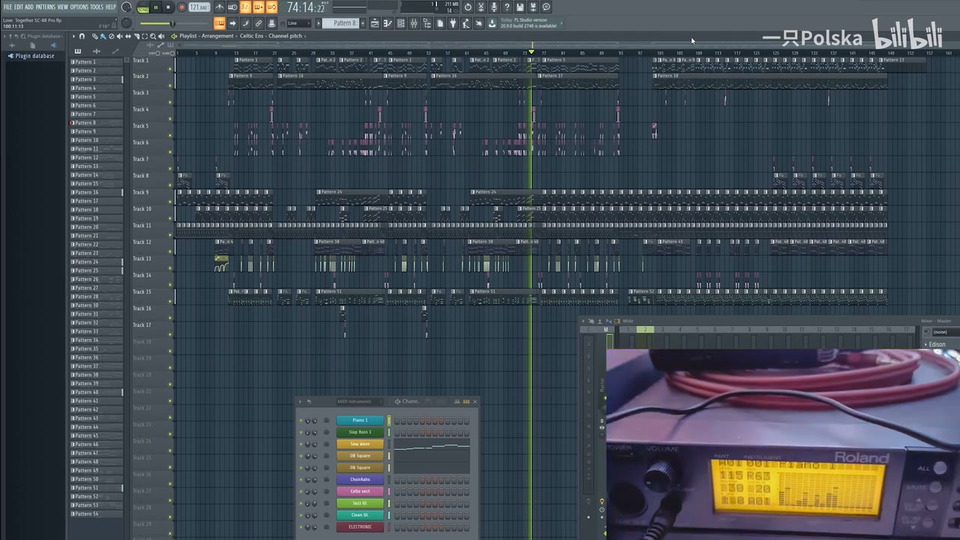Open the channel rack view icon
The height and width of the screenshot is (540, 960).
point(401,23)
